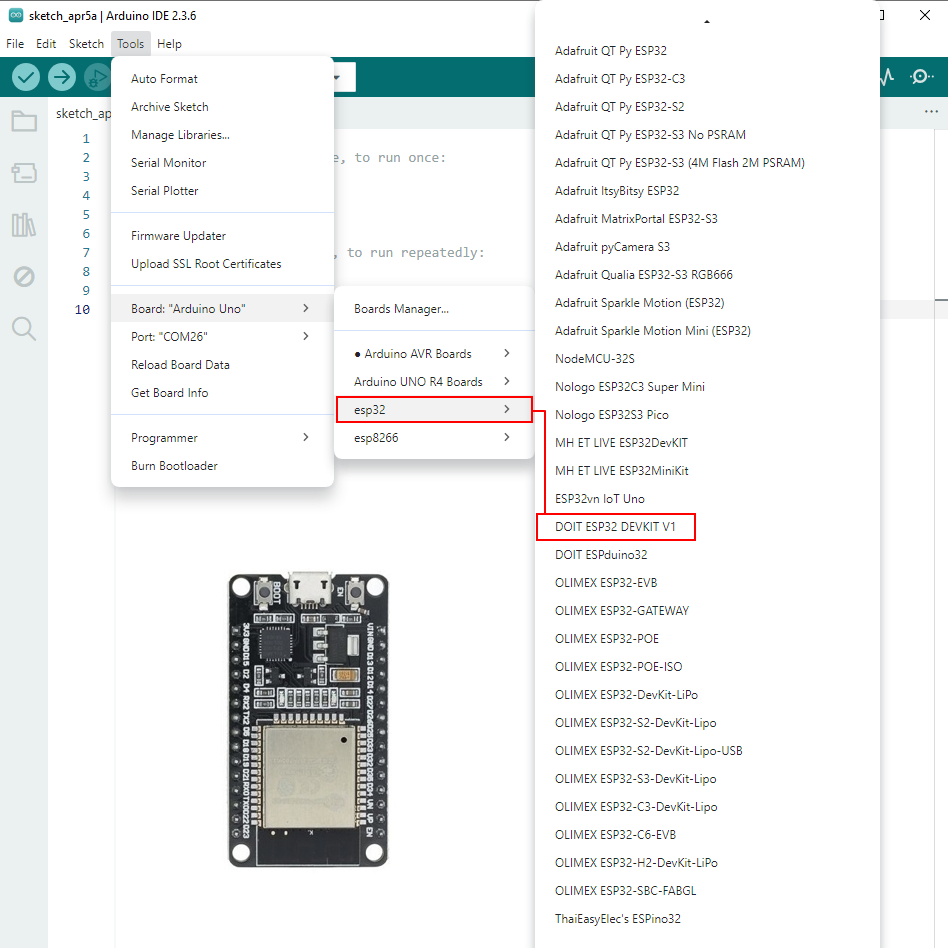
Task: Open the Search magnifier in sidebar
Action: pos(24,329)
